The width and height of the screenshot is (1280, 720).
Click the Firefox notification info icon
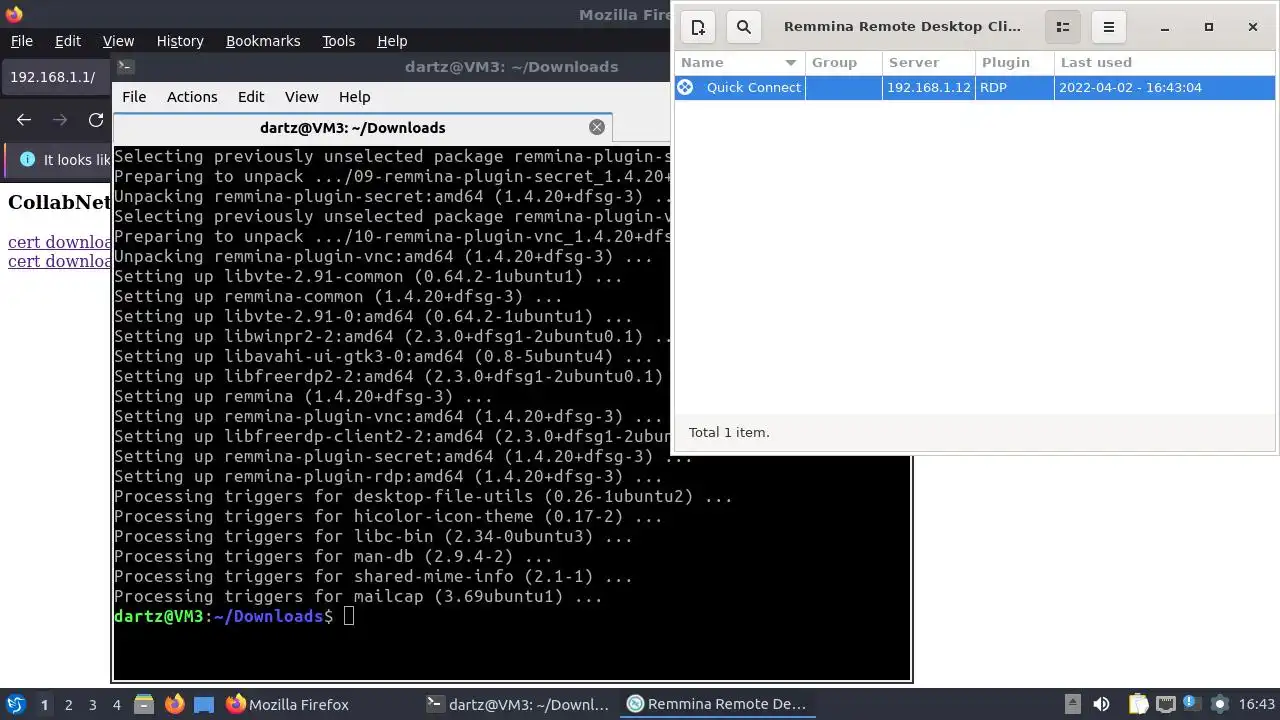pyautogui.click(x=26, y=160)
